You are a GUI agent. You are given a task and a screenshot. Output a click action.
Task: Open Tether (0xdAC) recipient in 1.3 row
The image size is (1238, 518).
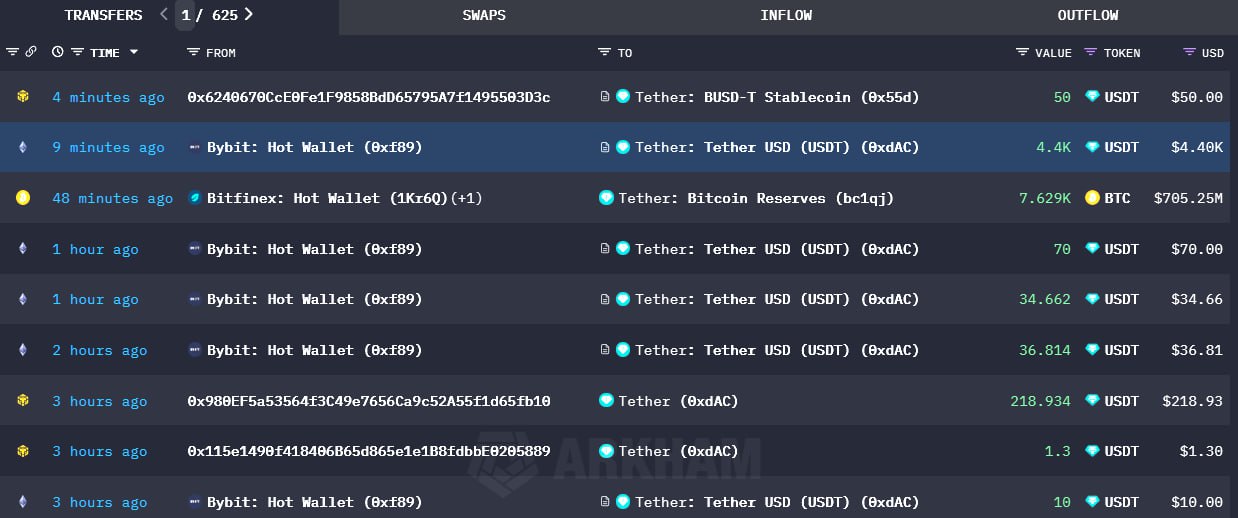tap(678, 451)
